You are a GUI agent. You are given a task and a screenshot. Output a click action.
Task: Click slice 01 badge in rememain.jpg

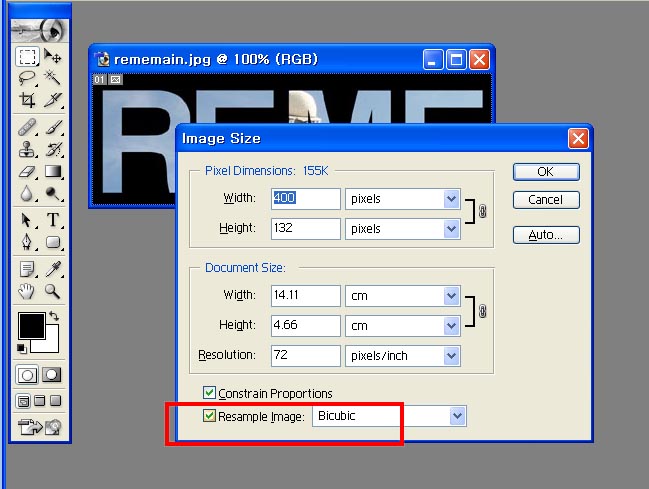tap(100, 79)
